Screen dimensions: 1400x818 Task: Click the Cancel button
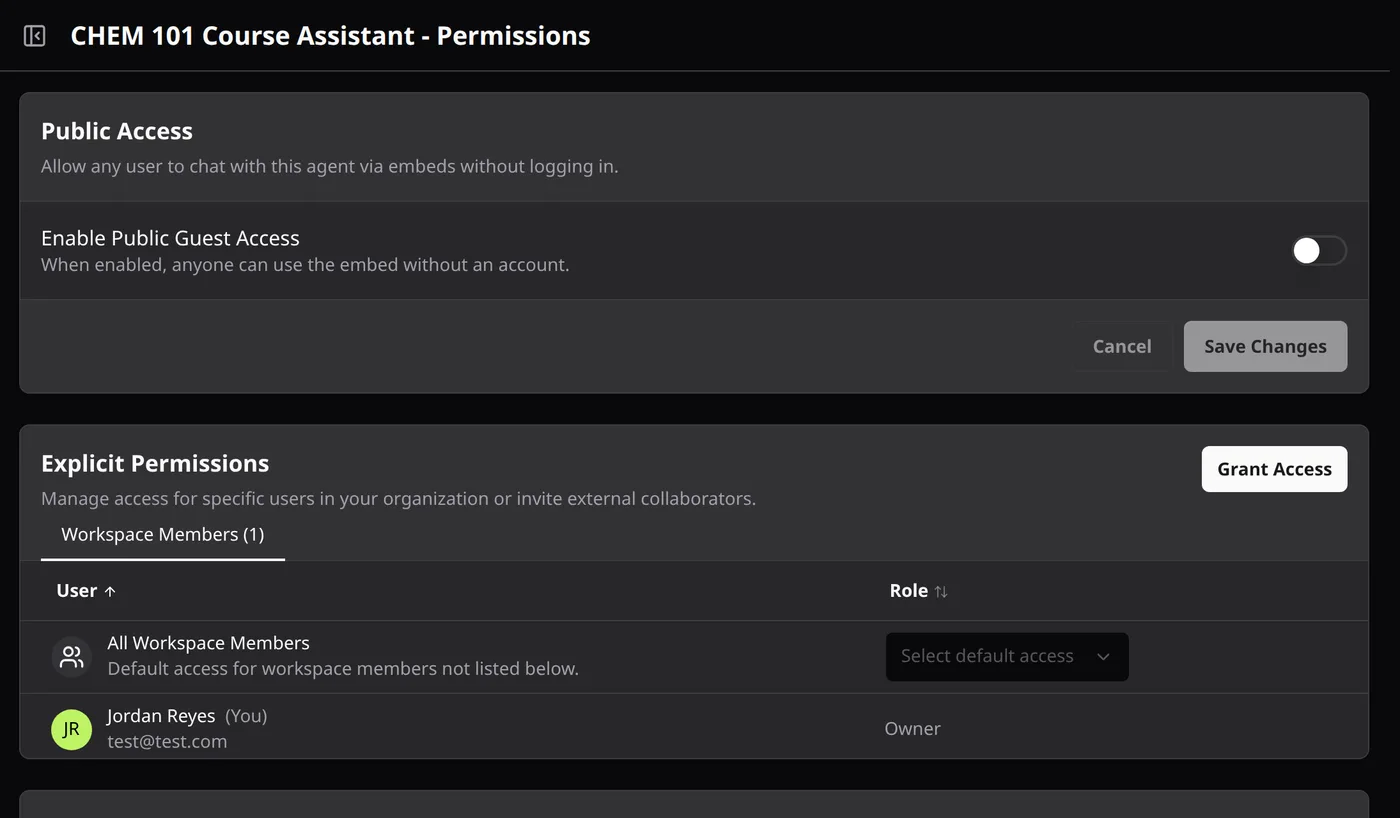[x=1122, y=346]
